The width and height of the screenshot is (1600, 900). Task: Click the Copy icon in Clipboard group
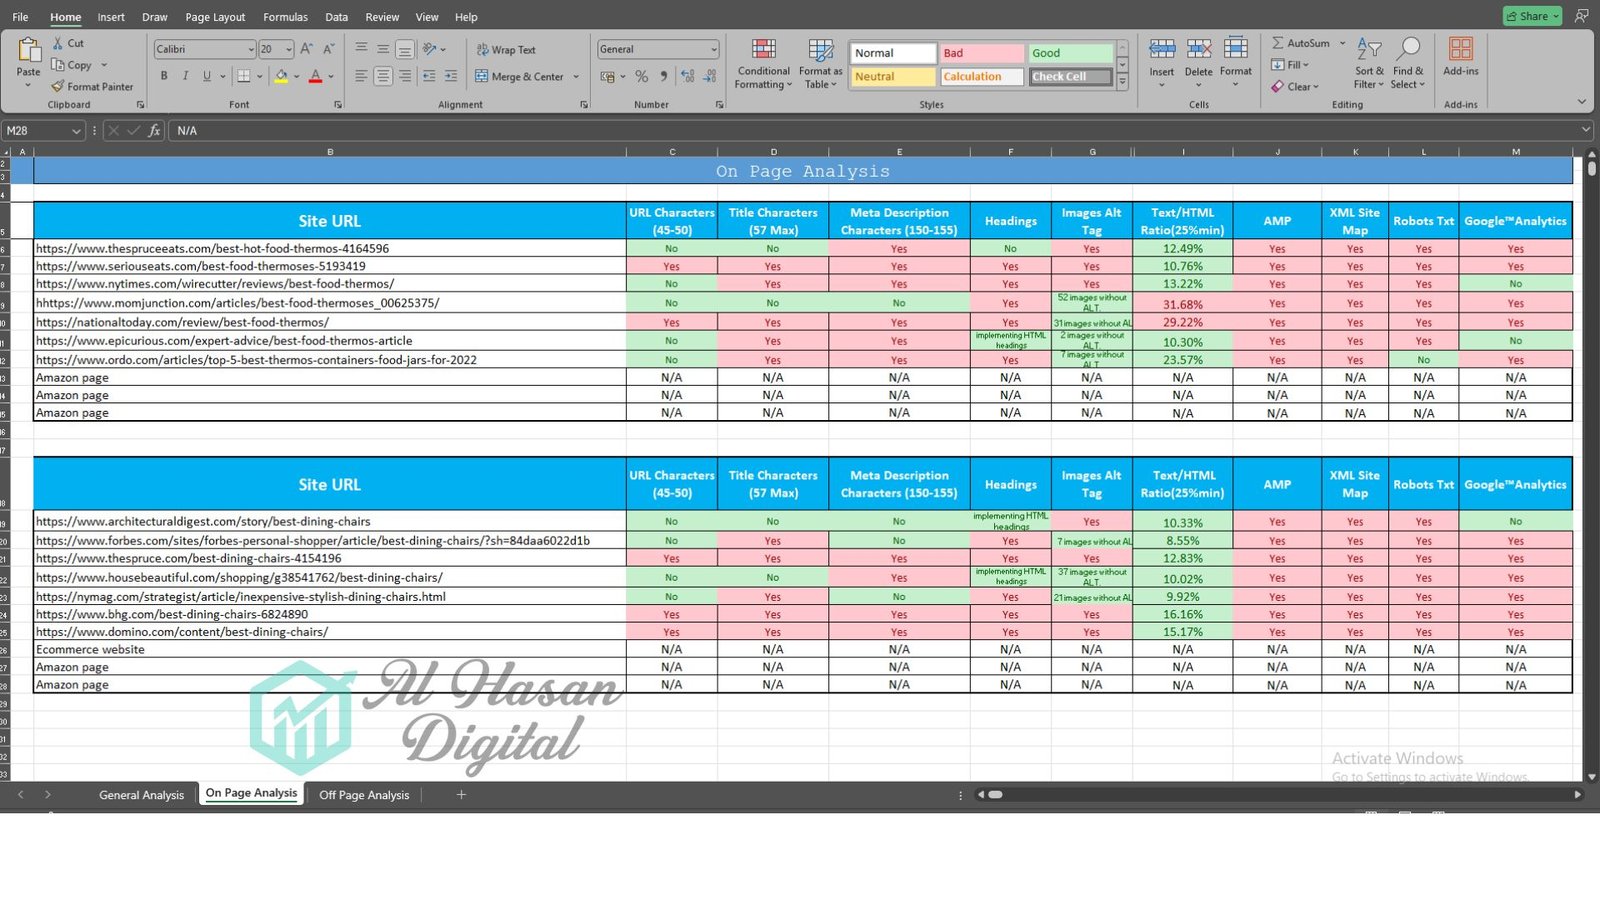(58, 65)
